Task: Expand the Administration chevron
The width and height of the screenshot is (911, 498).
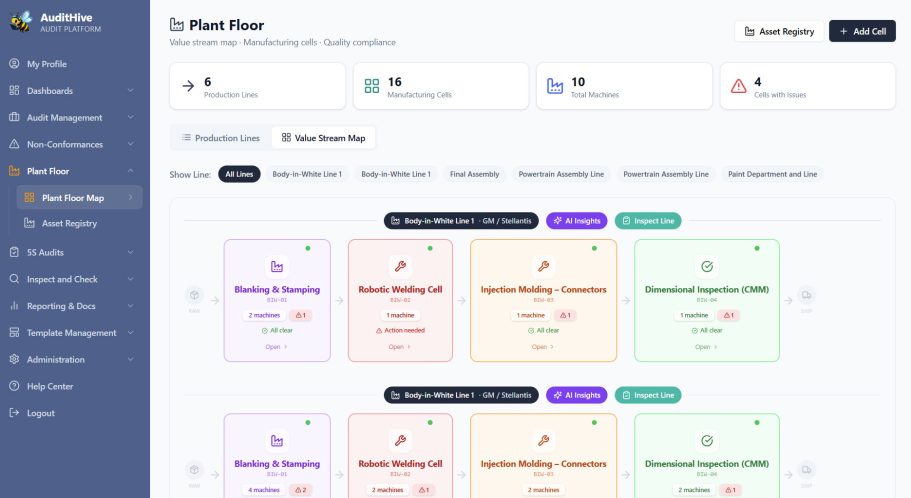Action: point(131,359)
